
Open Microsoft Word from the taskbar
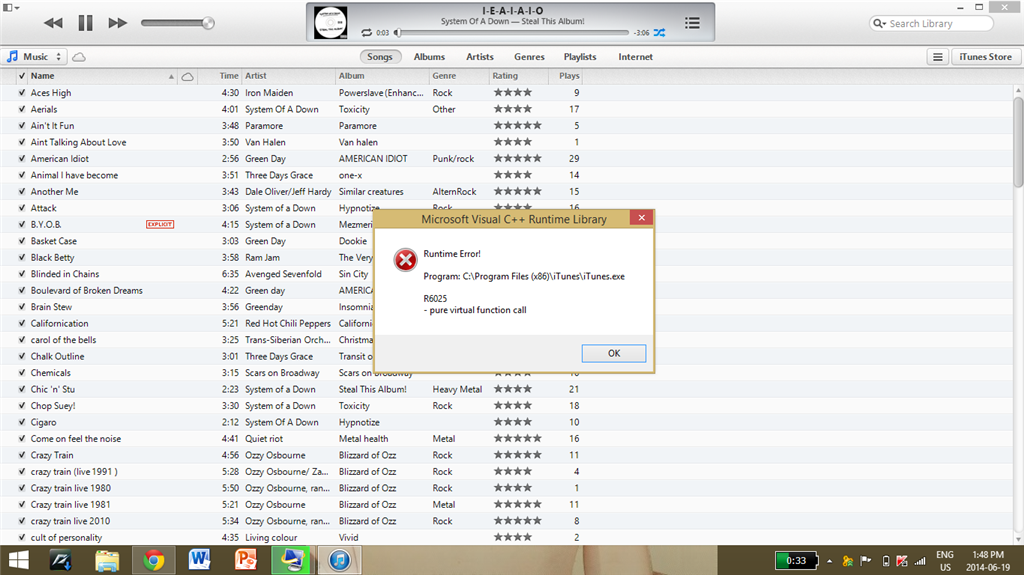click(x=199, y=560)
